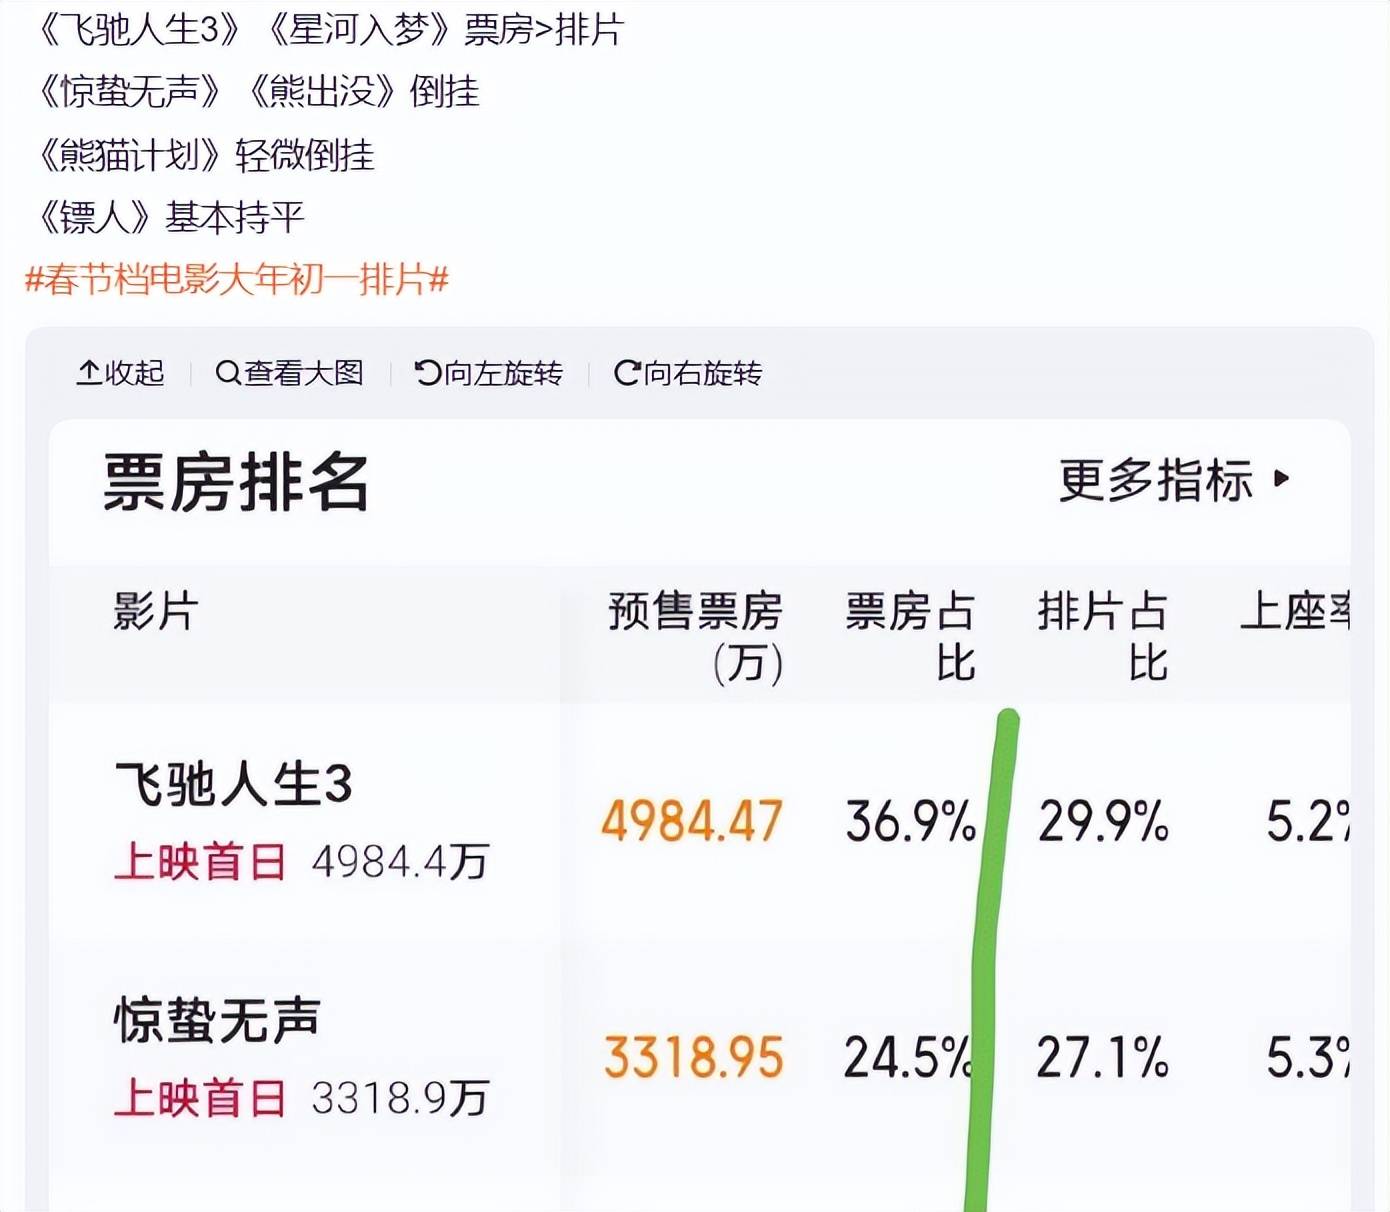The width and height of the screenshot is (1390, 1212).
Task: Click the 票房排名 heading
Action: [x=236, y=483]
